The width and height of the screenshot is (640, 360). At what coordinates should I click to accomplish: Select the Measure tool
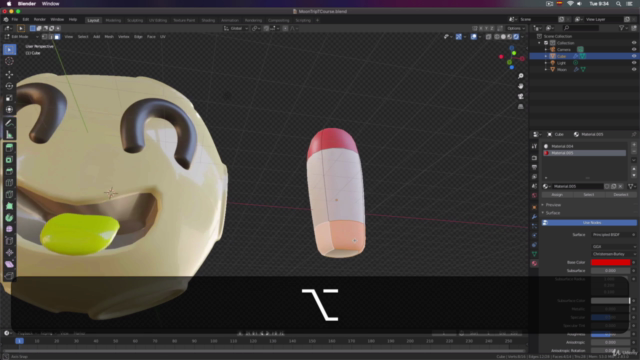click(9, 135)
